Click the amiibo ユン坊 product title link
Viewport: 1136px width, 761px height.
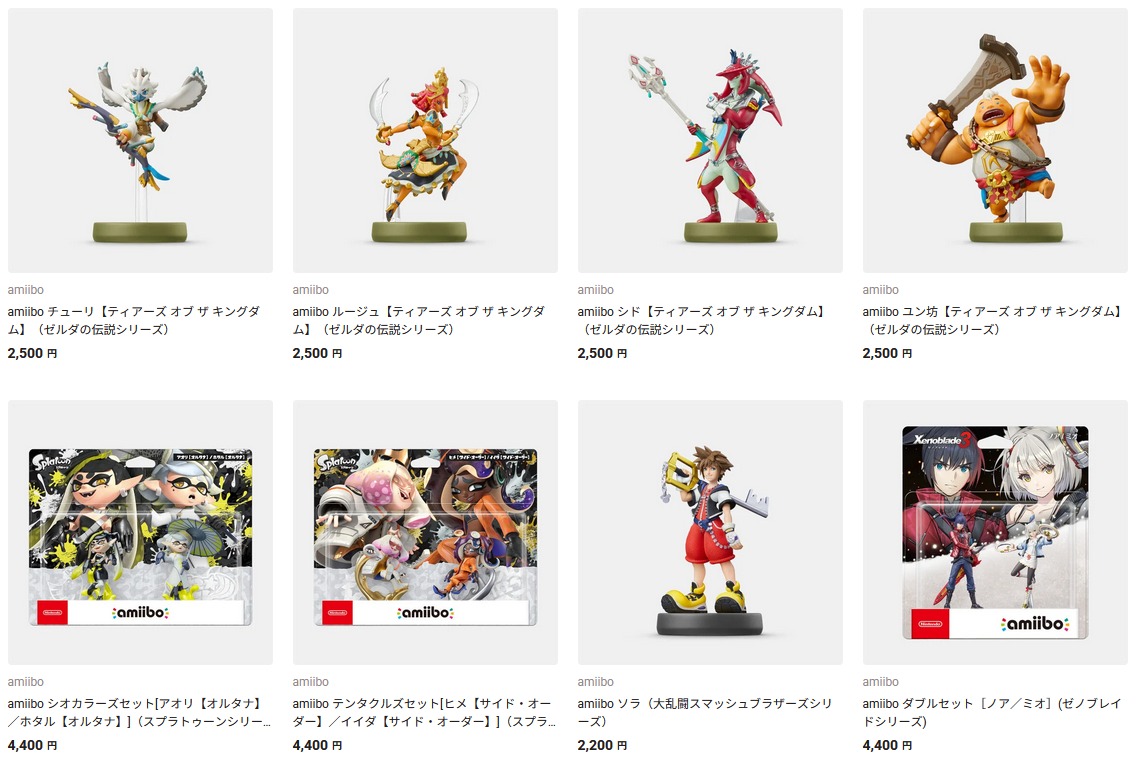click(x=993, y=320)
